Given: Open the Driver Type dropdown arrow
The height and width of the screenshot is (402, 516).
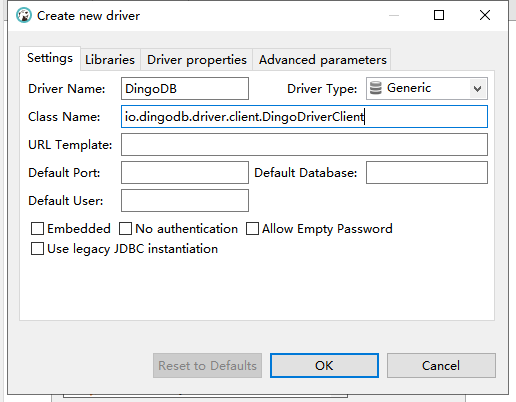Looking at the screenshot, I should [x=478, y=89].
